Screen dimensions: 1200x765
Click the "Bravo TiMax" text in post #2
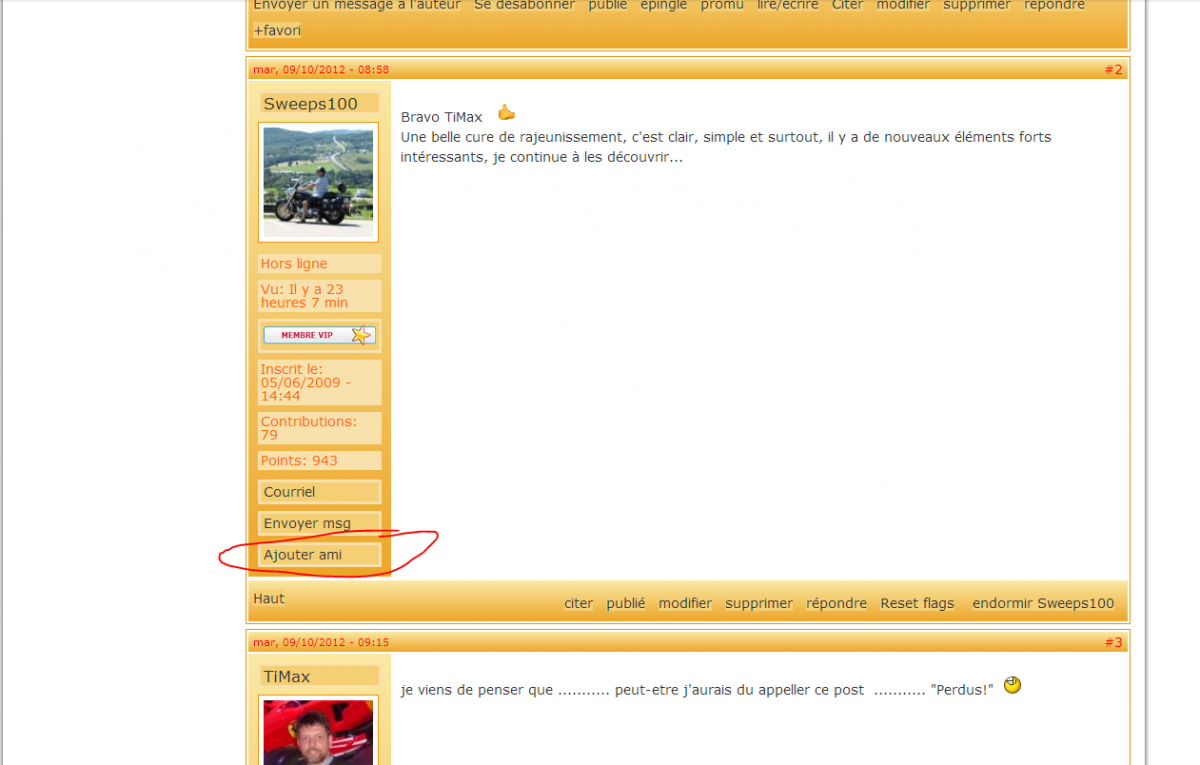click(x=441, y=117)
